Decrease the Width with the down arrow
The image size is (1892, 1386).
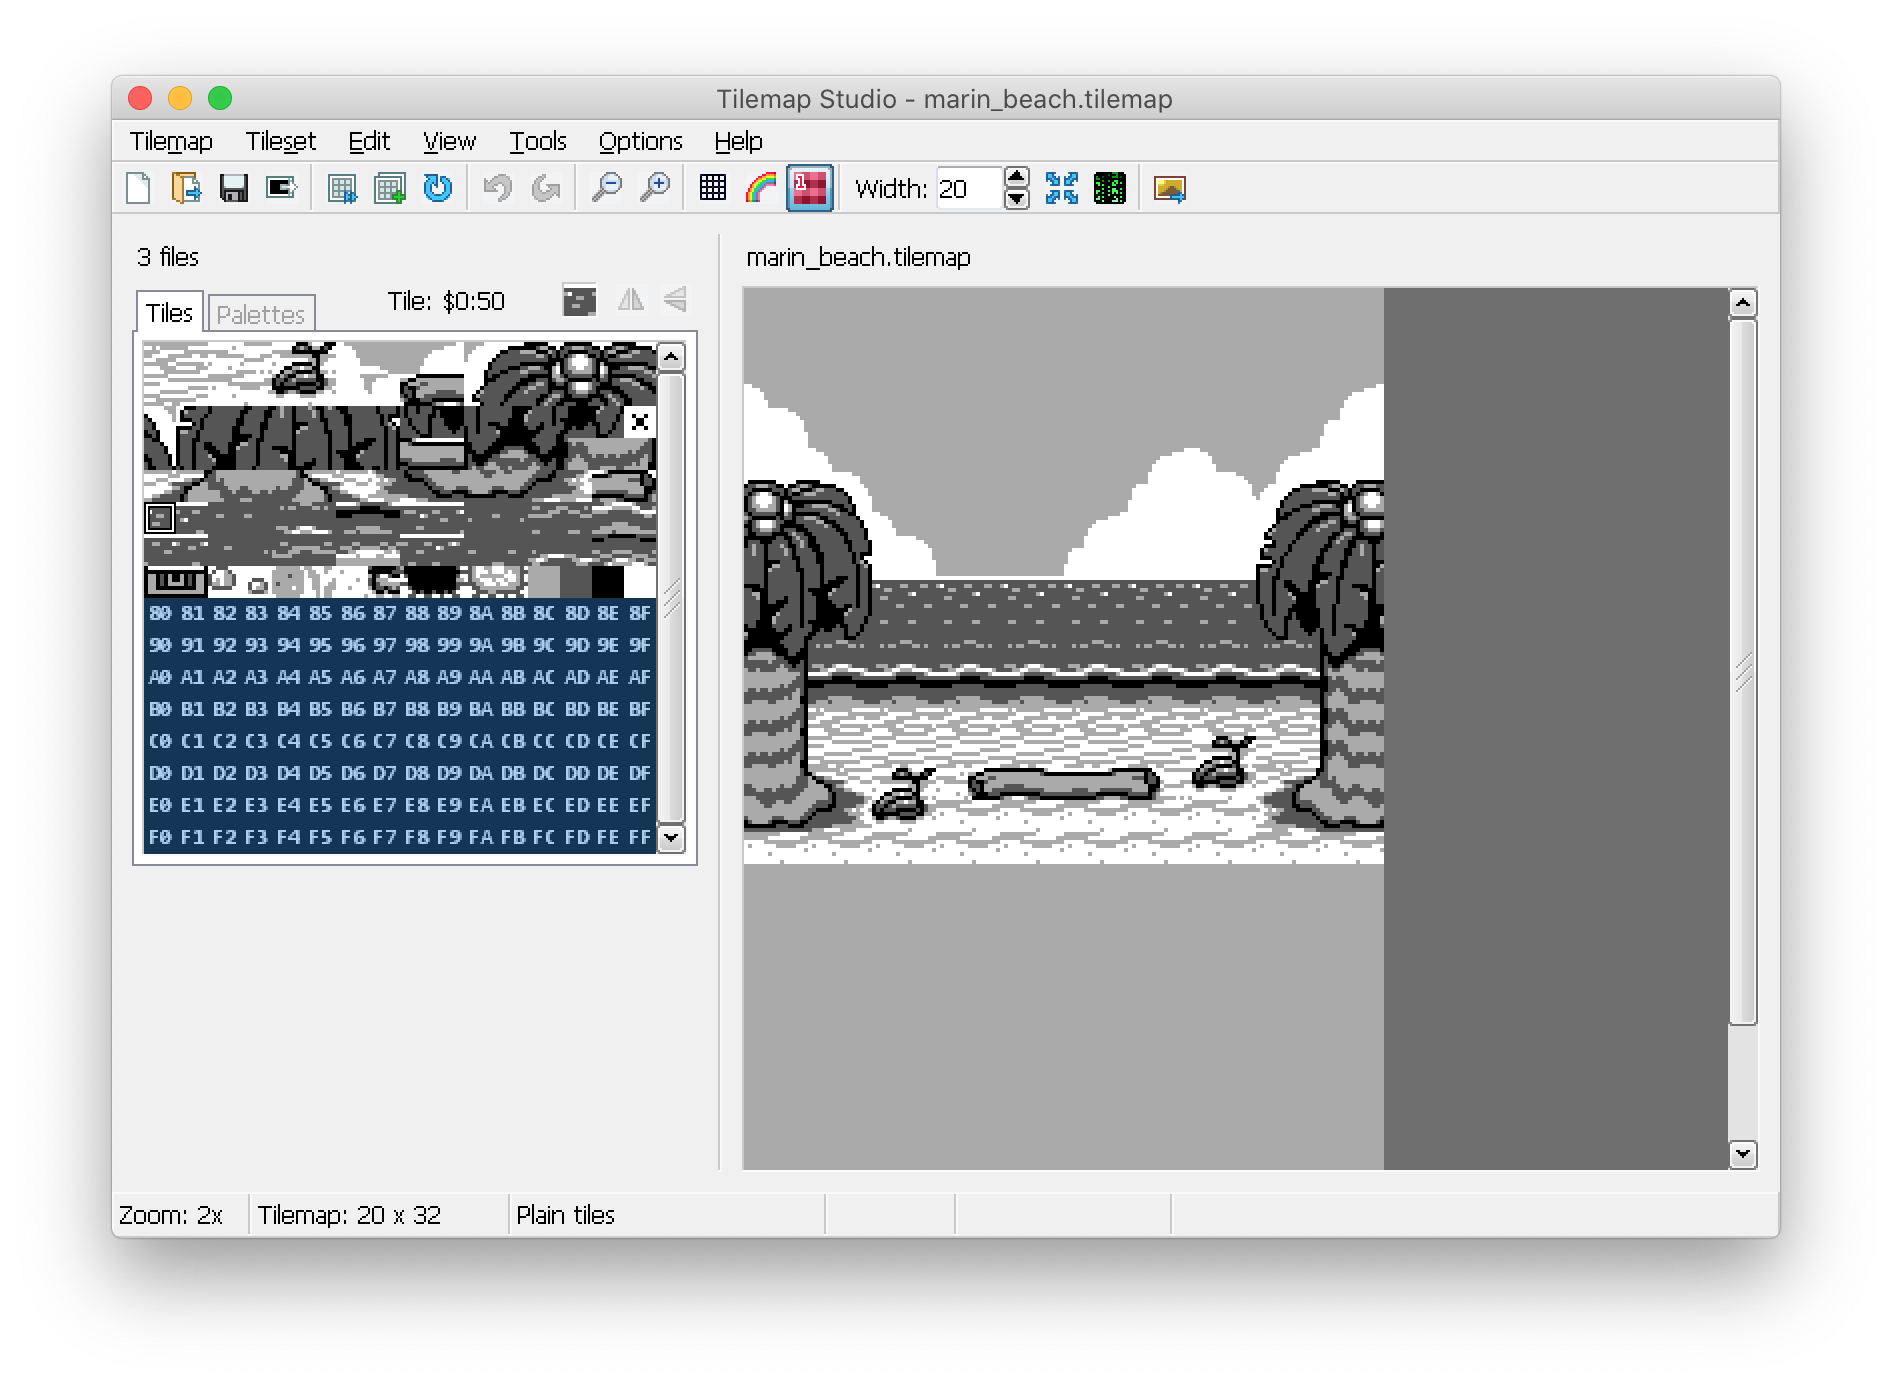point(1017,199)
